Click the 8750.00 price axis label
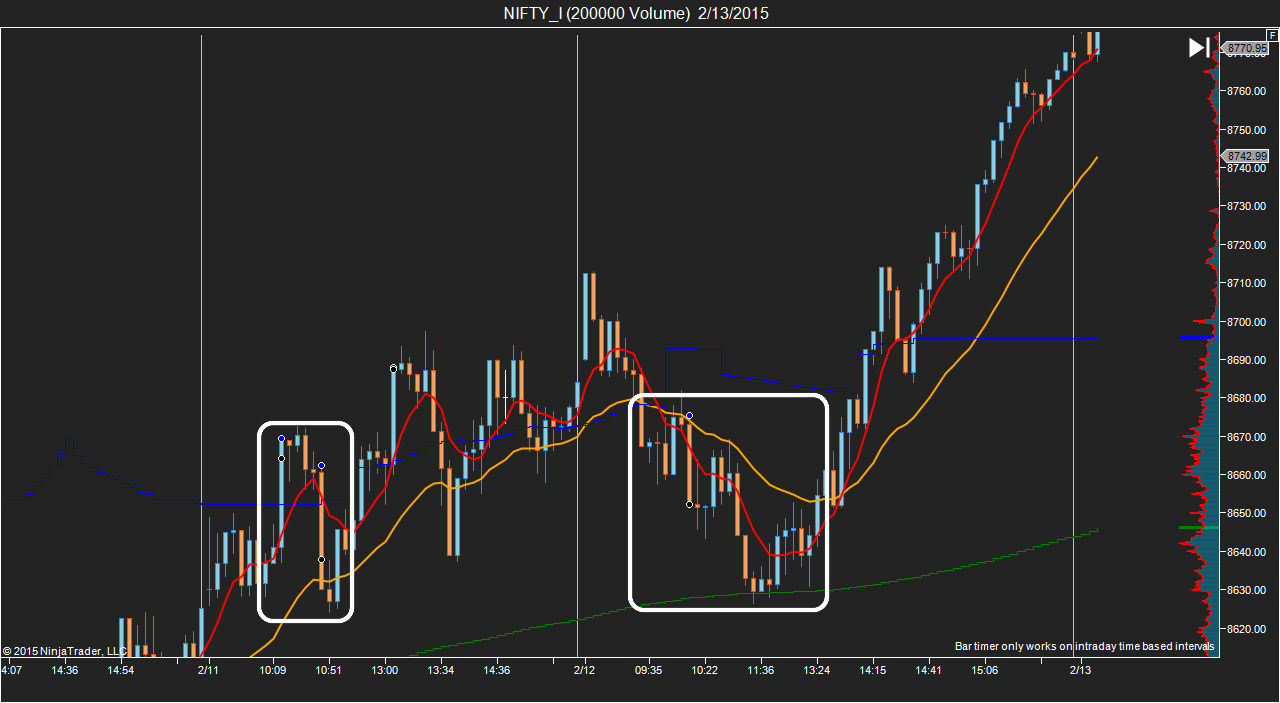Image resolution: width=1280 pixels, height=703 pixels. tap(1246, 130)
